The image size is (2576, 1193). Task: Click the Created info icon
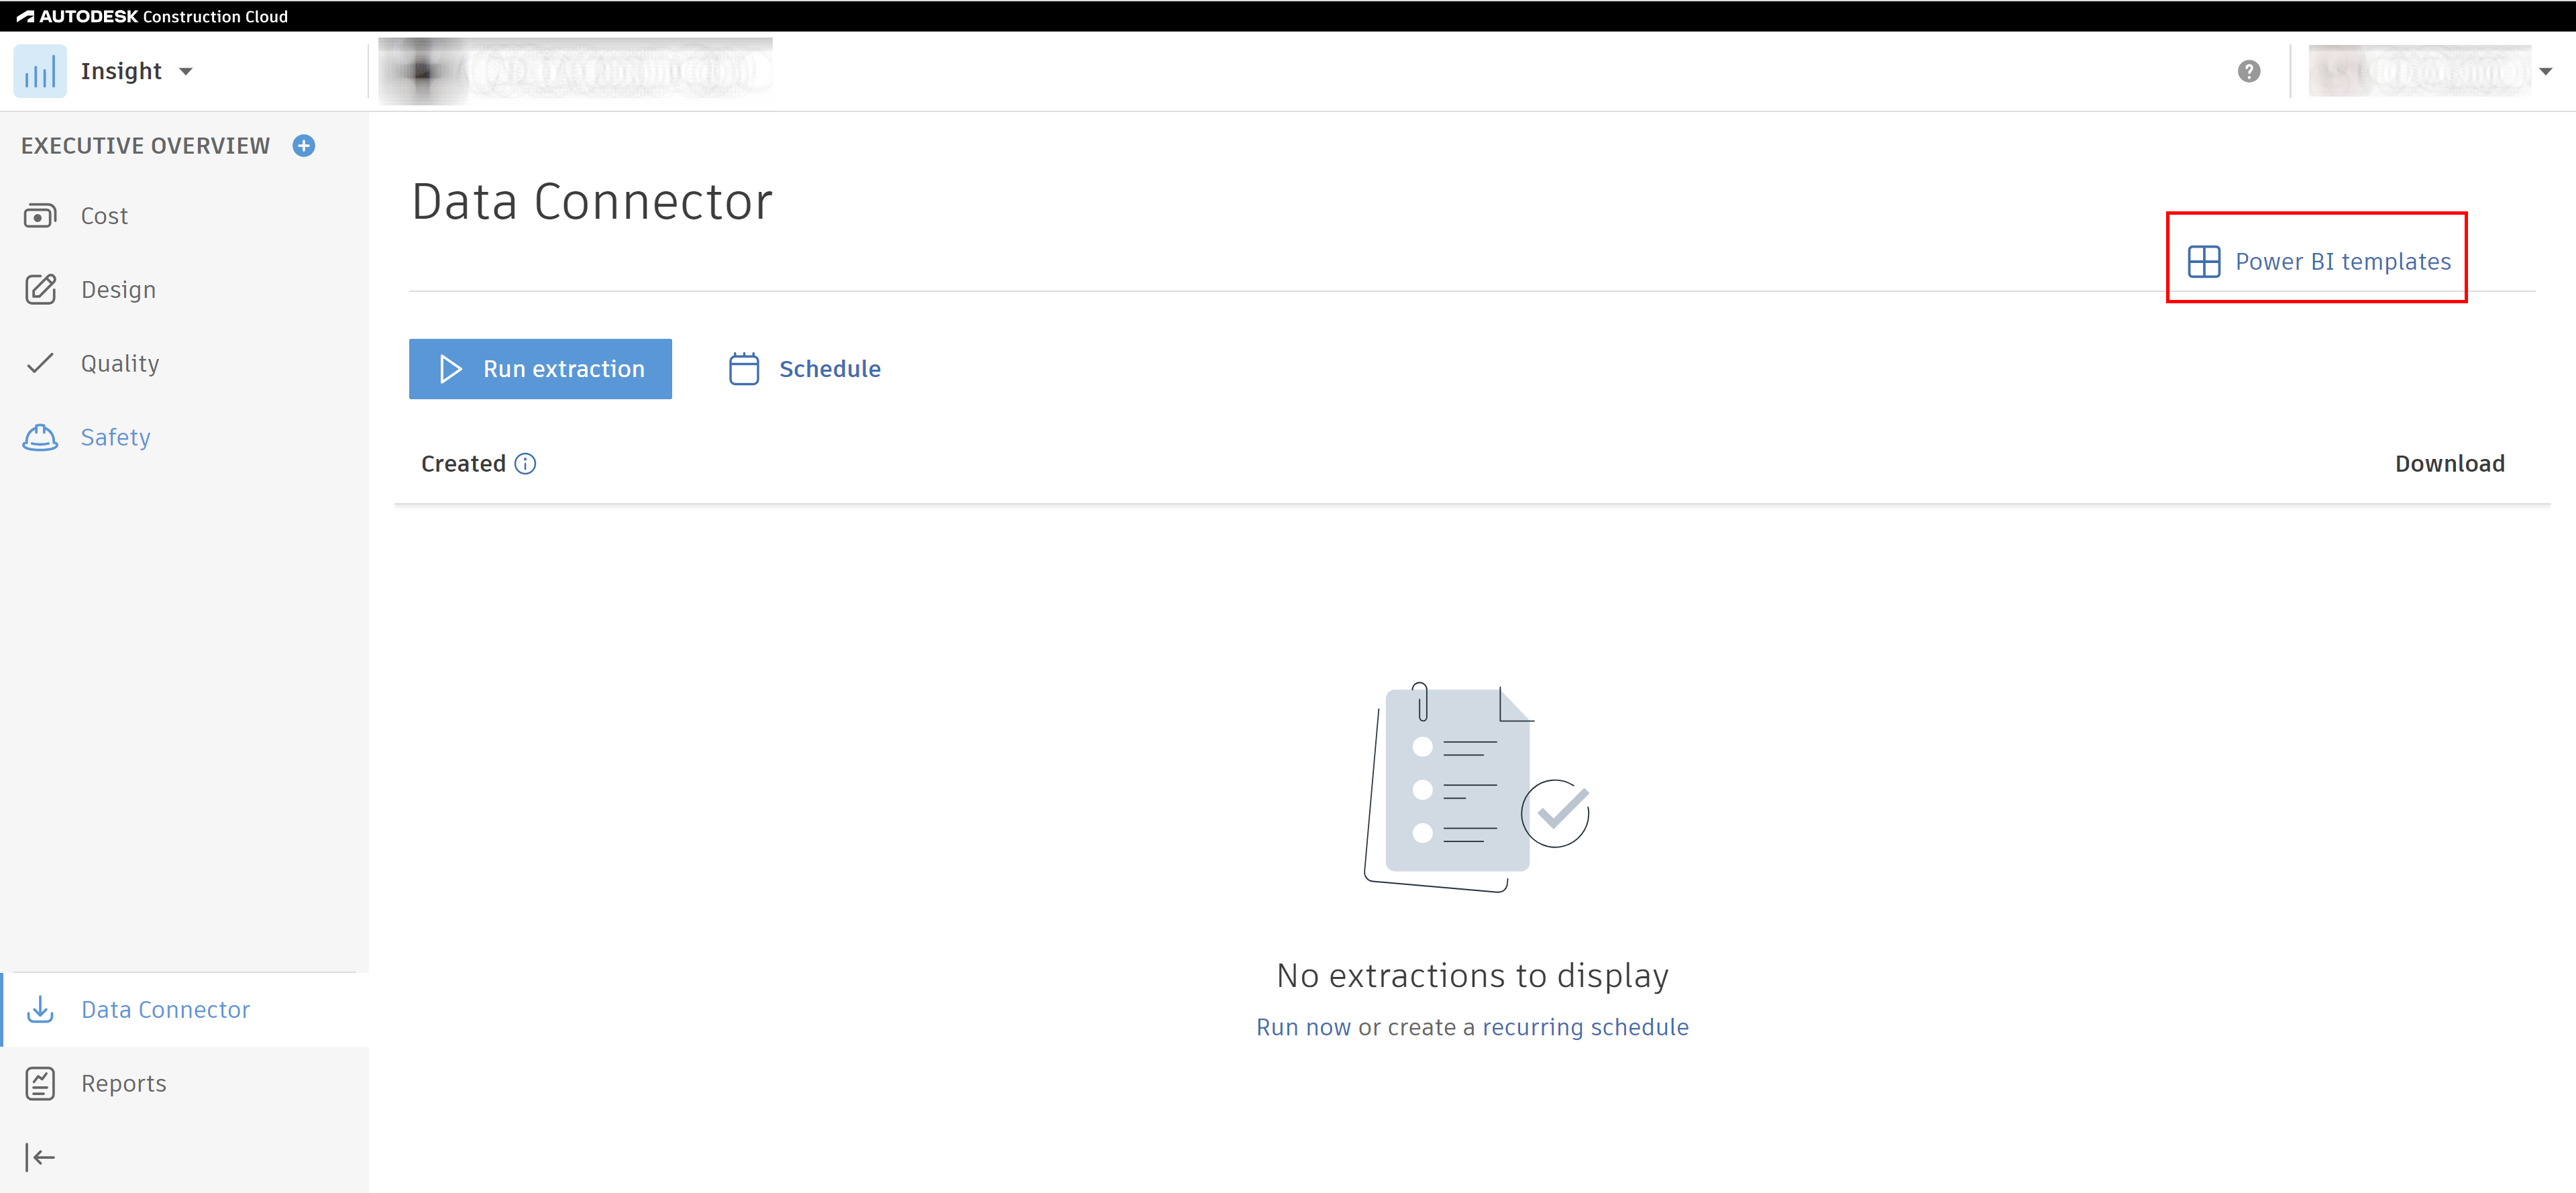click(525, 464)
